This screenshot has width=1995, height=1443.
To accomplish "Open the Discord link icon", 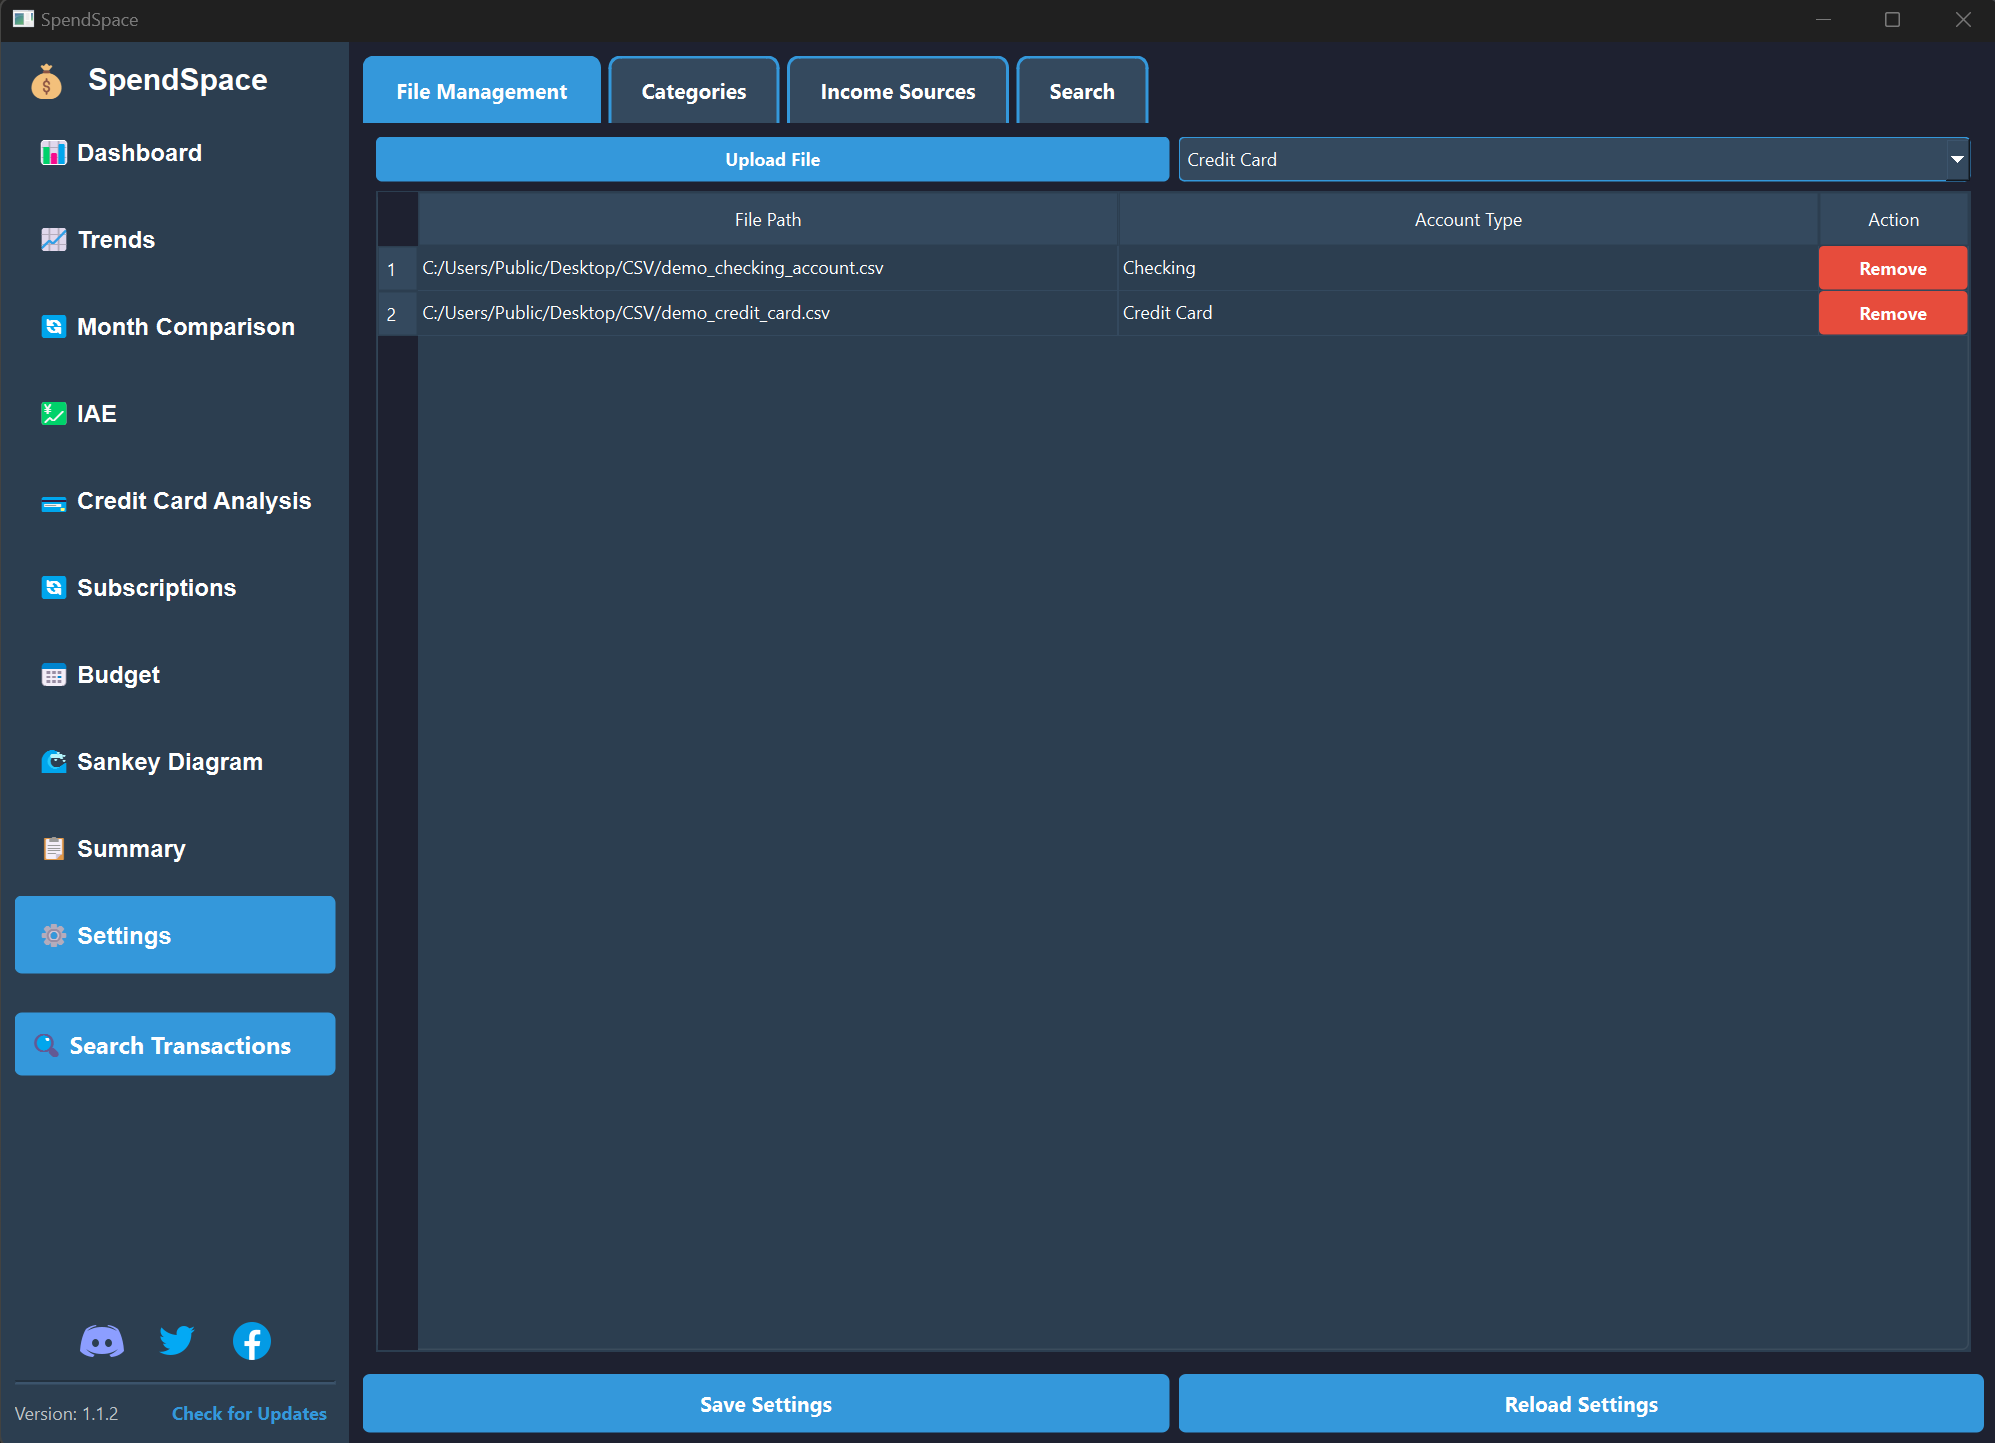I will pyautogui.click(x=102, y=1341).
